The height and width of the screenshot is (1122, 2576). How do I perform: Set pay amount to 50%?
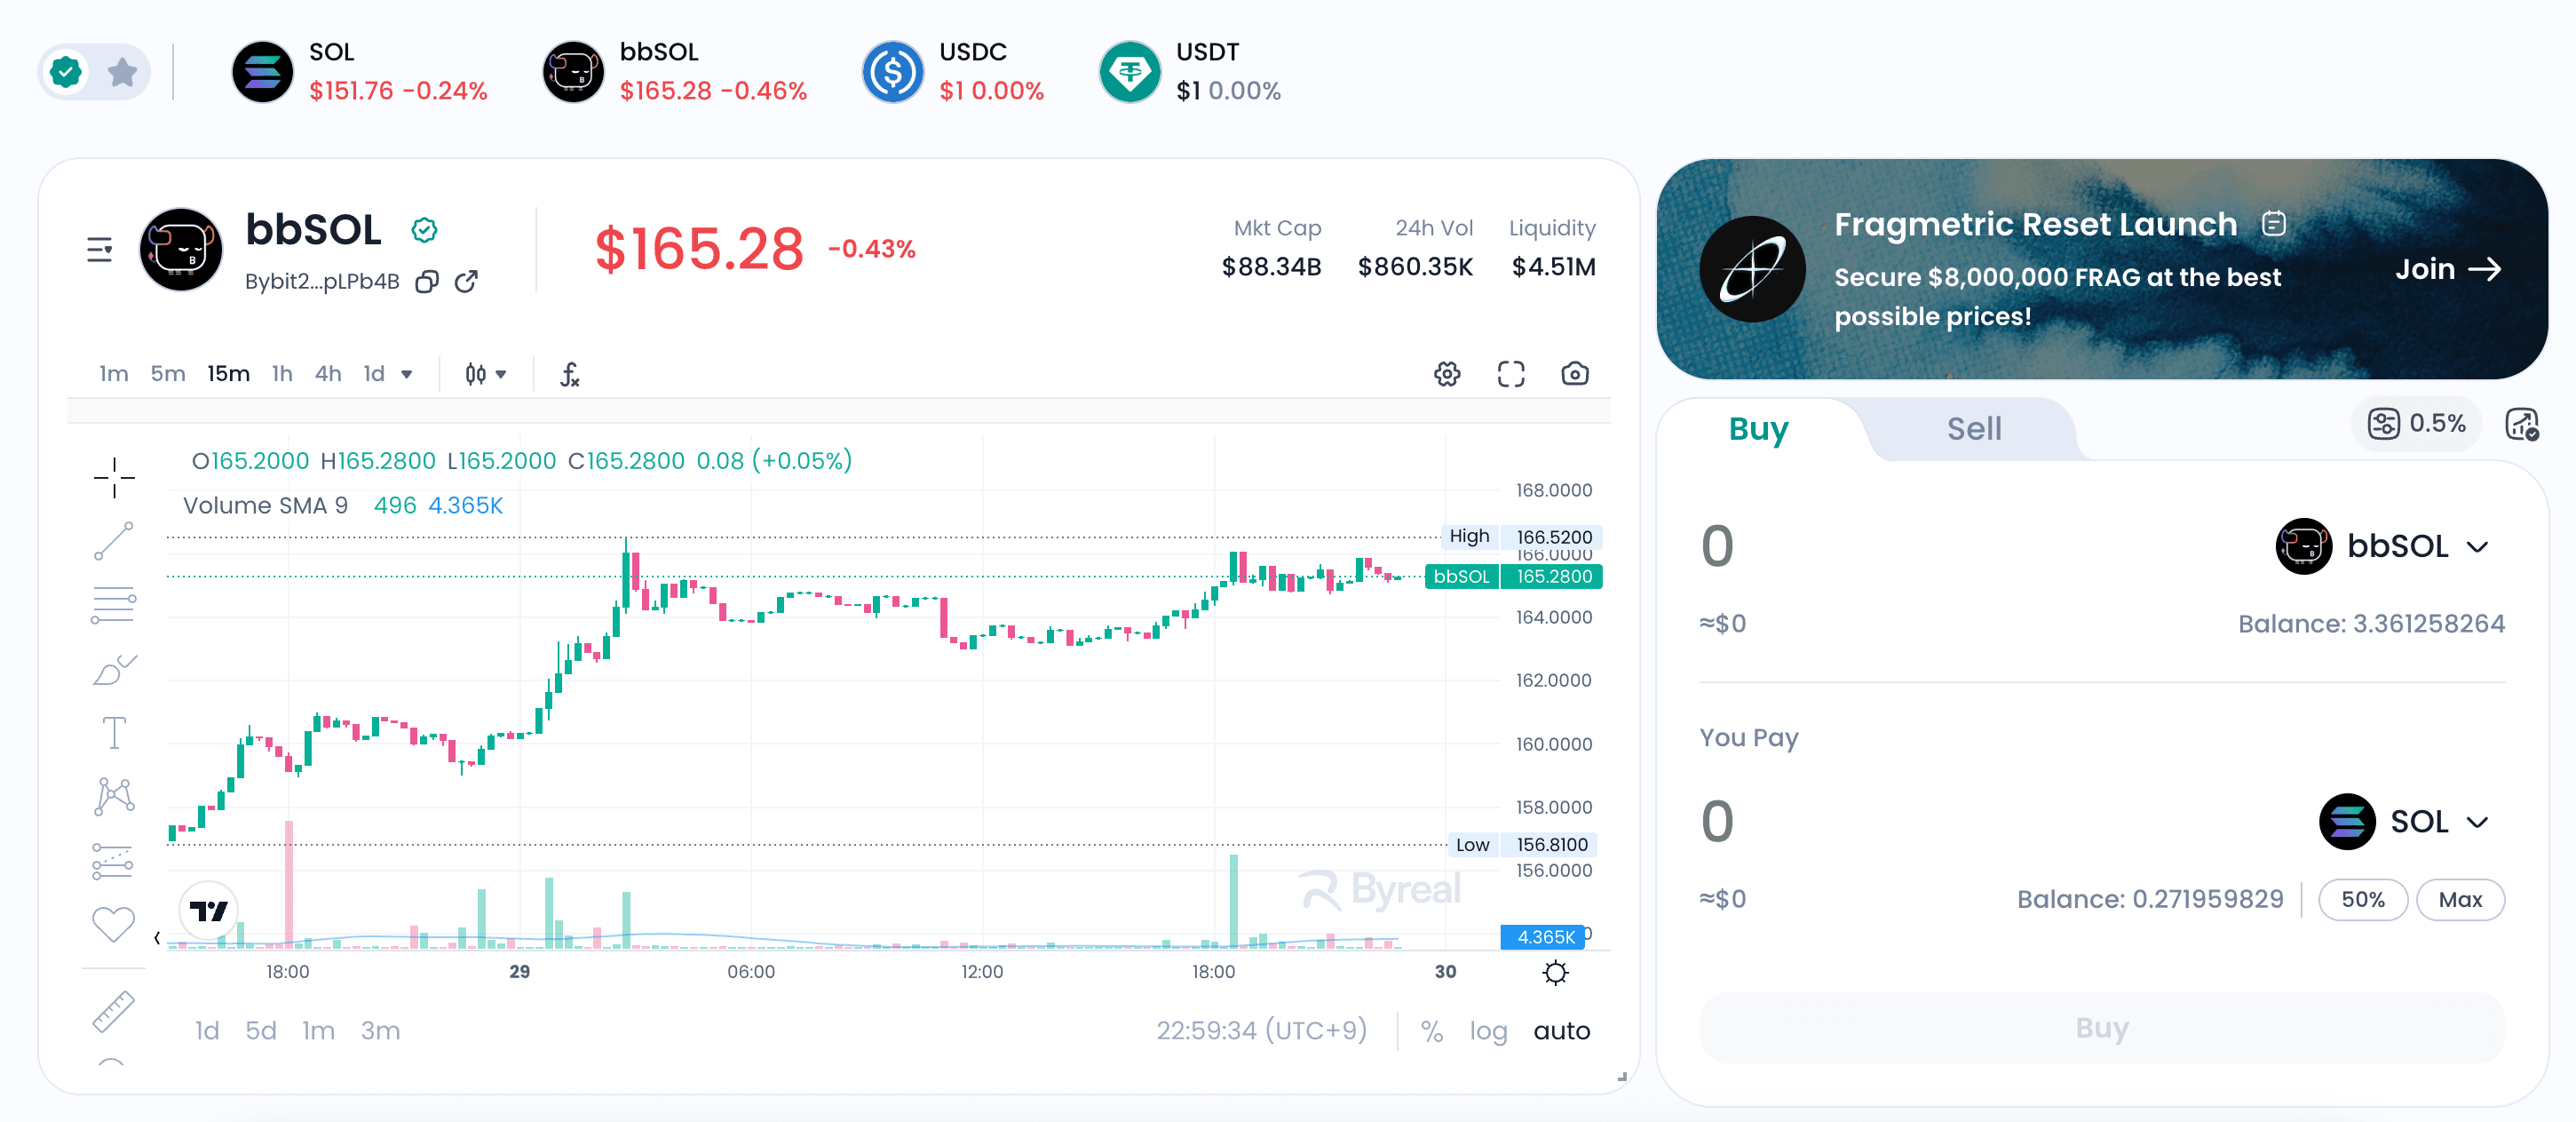[2362, 899]
